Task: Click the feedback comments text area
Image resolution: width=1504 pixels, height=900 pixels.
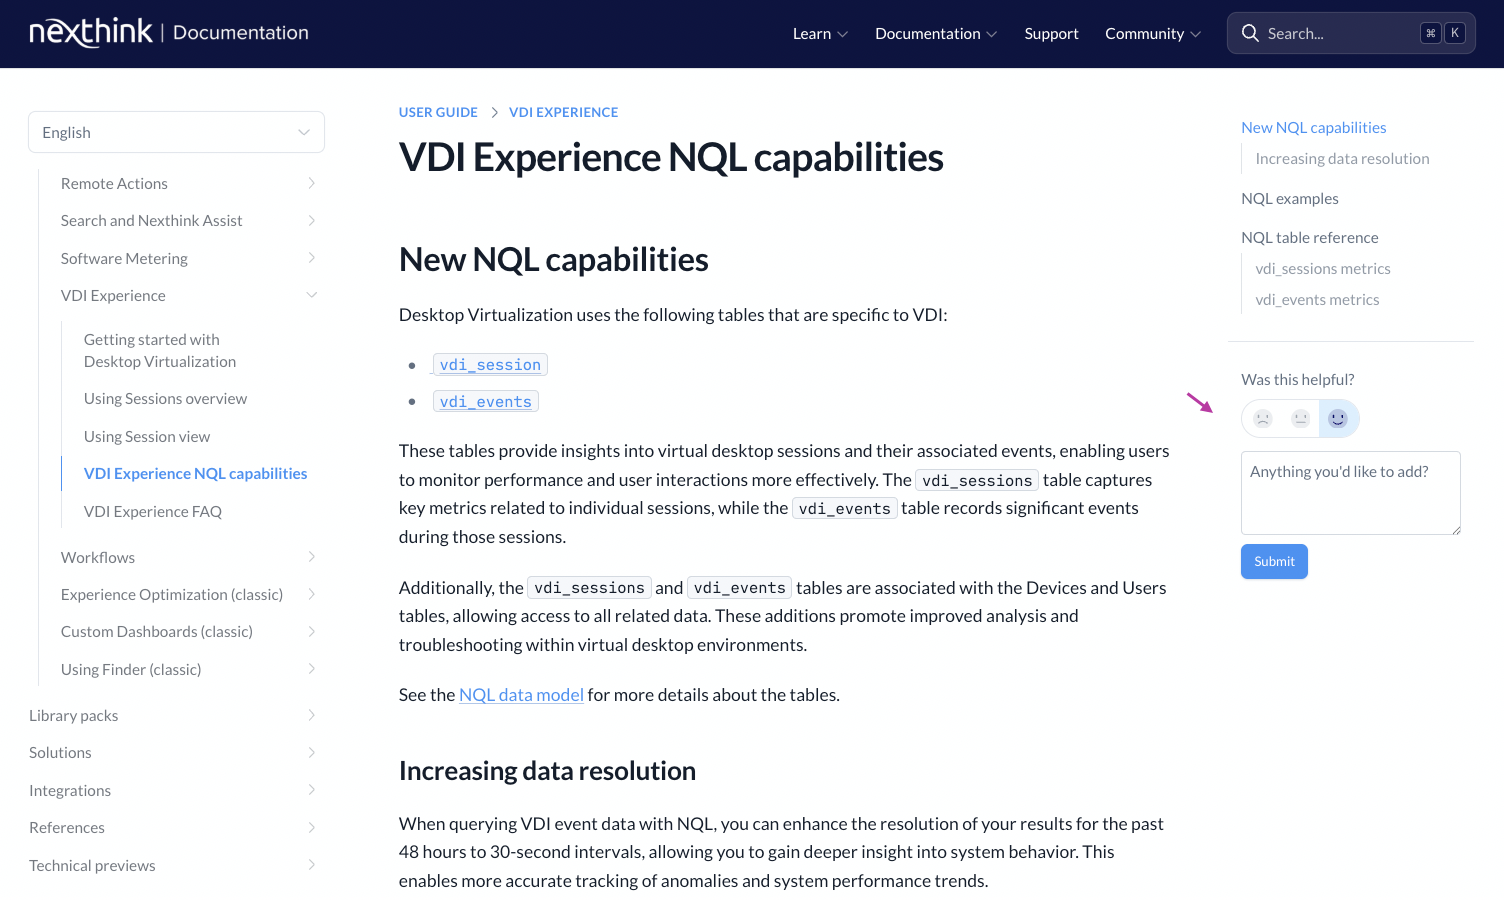Action: coord(1350,492)
